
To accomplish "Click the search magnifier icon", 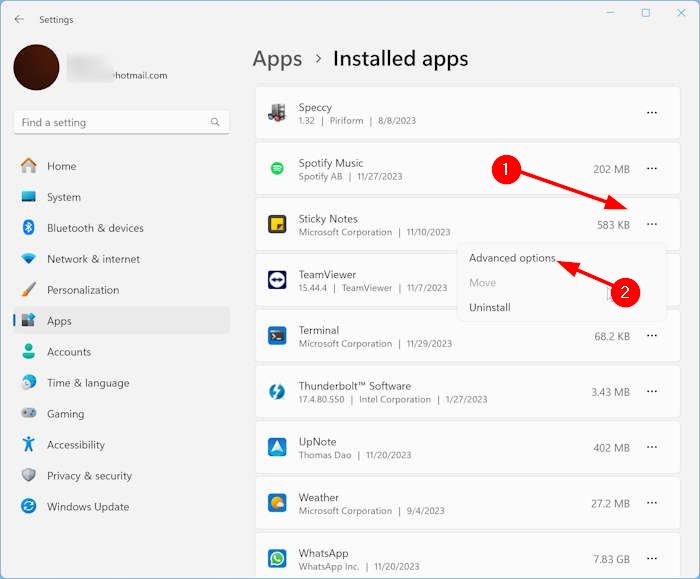I will pos(215,122).
